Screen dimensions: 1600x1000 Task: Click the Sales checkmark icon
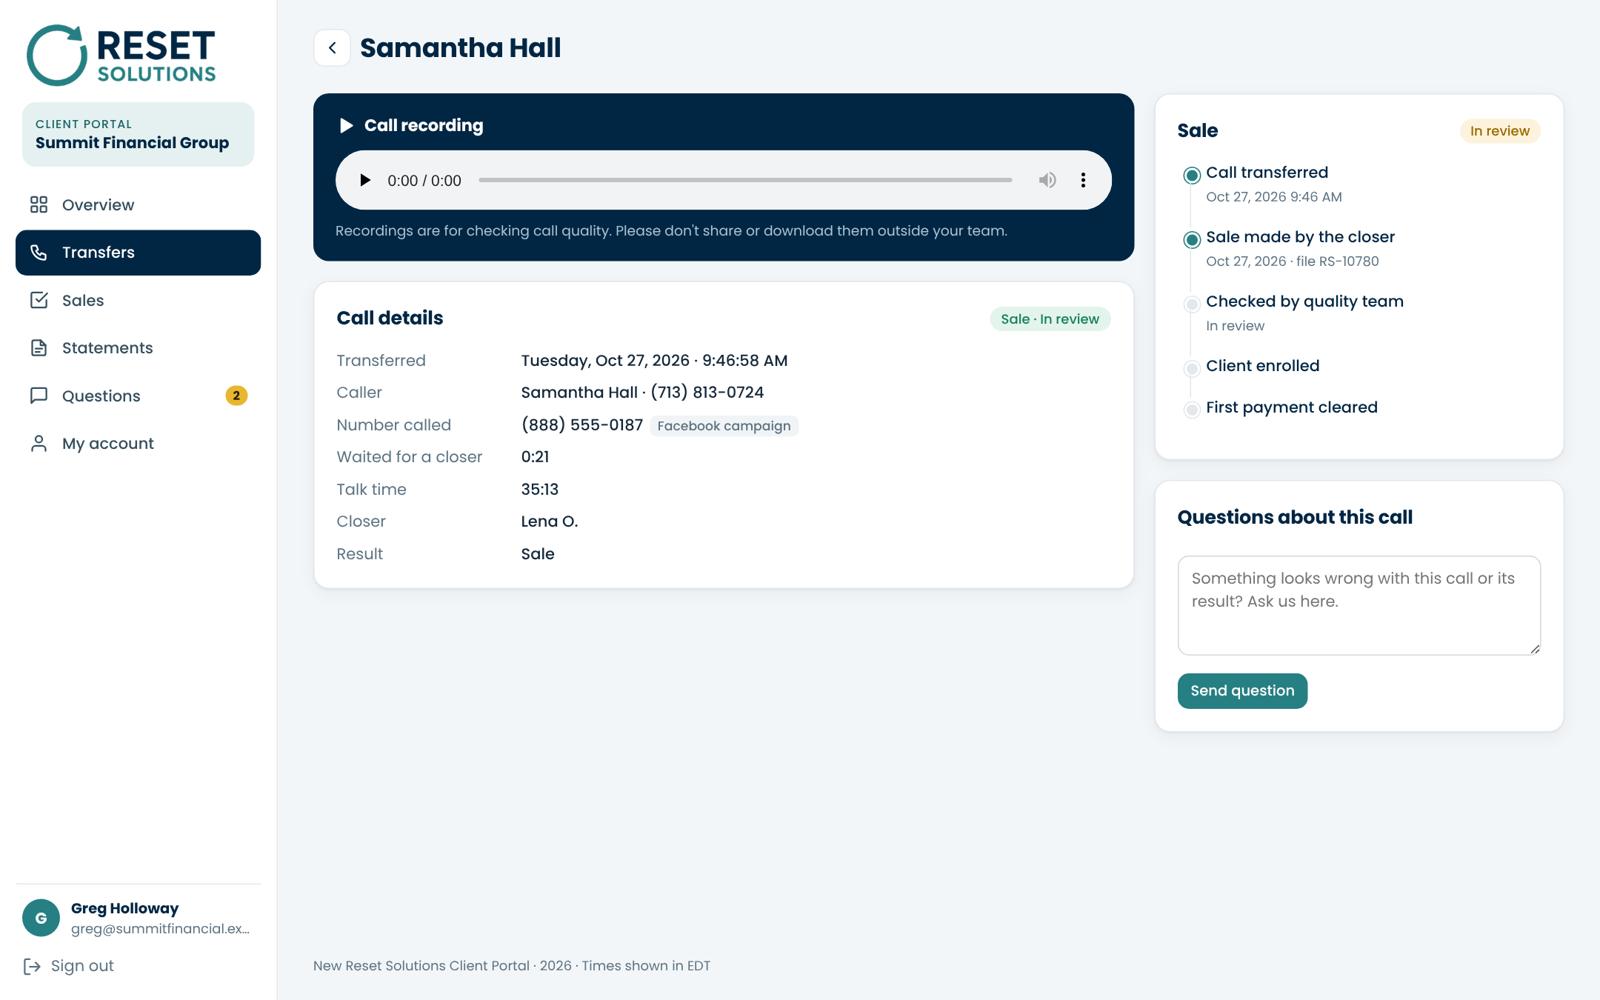[x=39, y=300]
